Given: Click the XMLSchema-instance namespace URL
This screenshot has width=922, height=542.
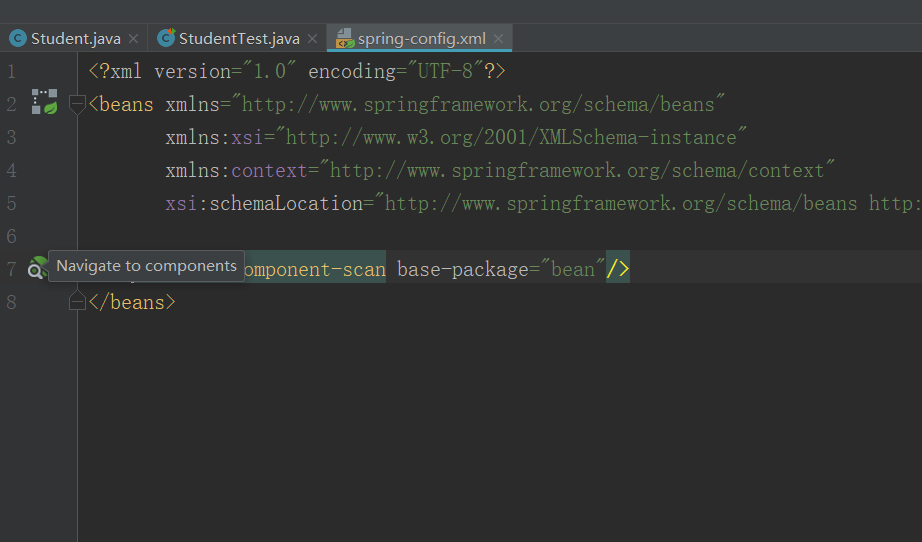Looking at the screenshot, I should pos(511,137).
